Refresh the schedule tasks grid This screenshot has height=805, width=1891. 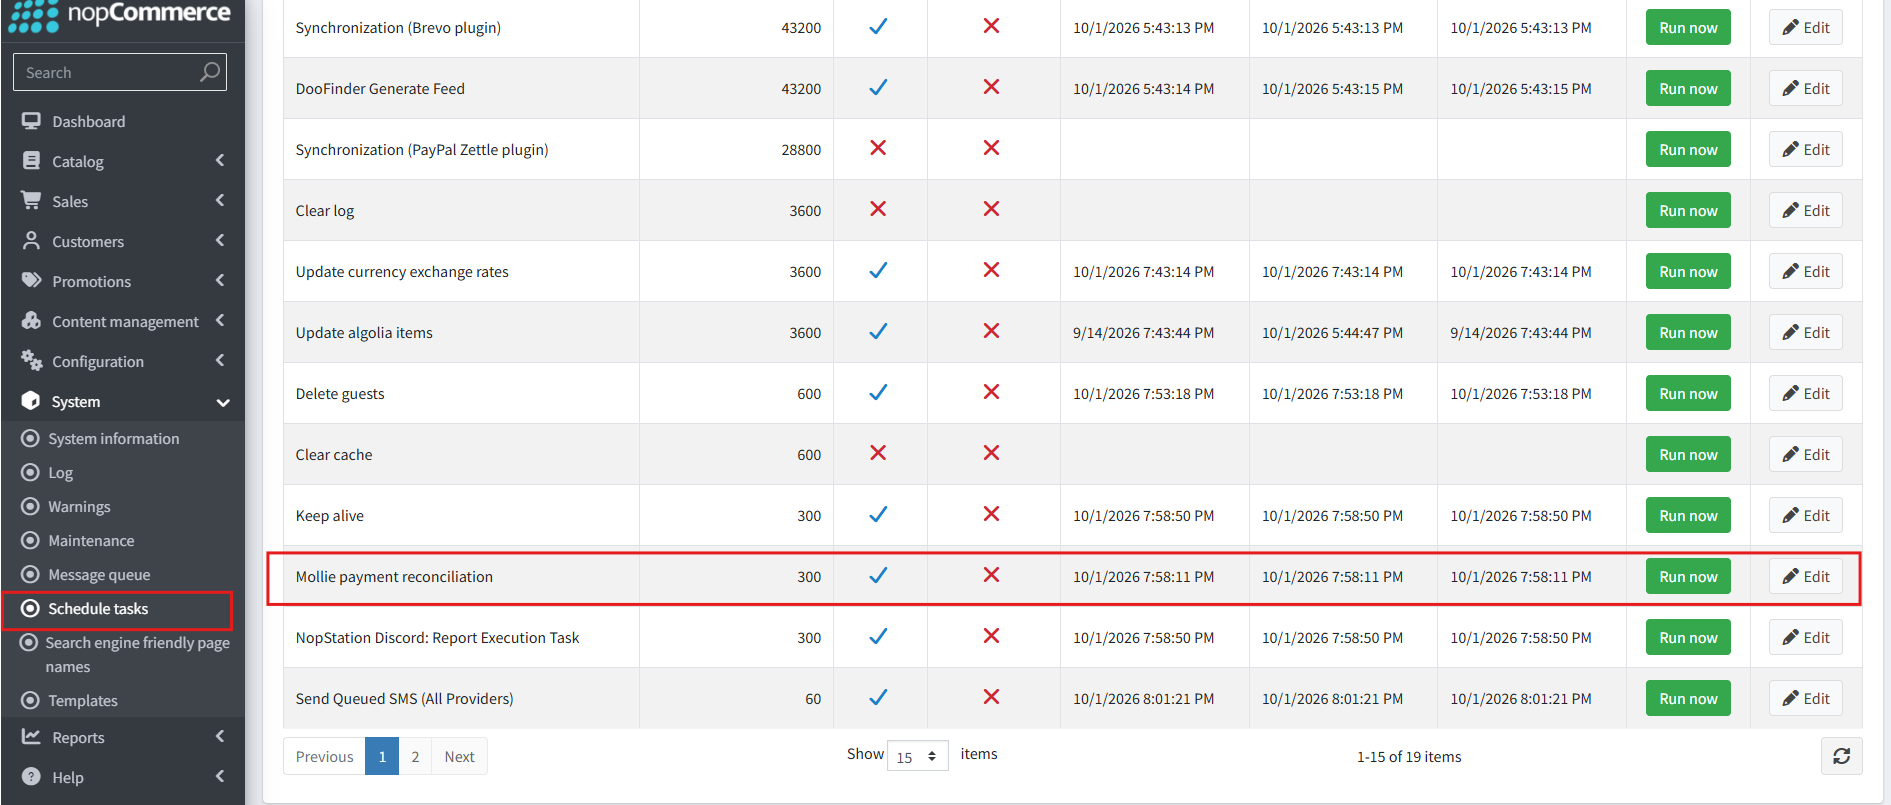click(x=1841, y=756)
